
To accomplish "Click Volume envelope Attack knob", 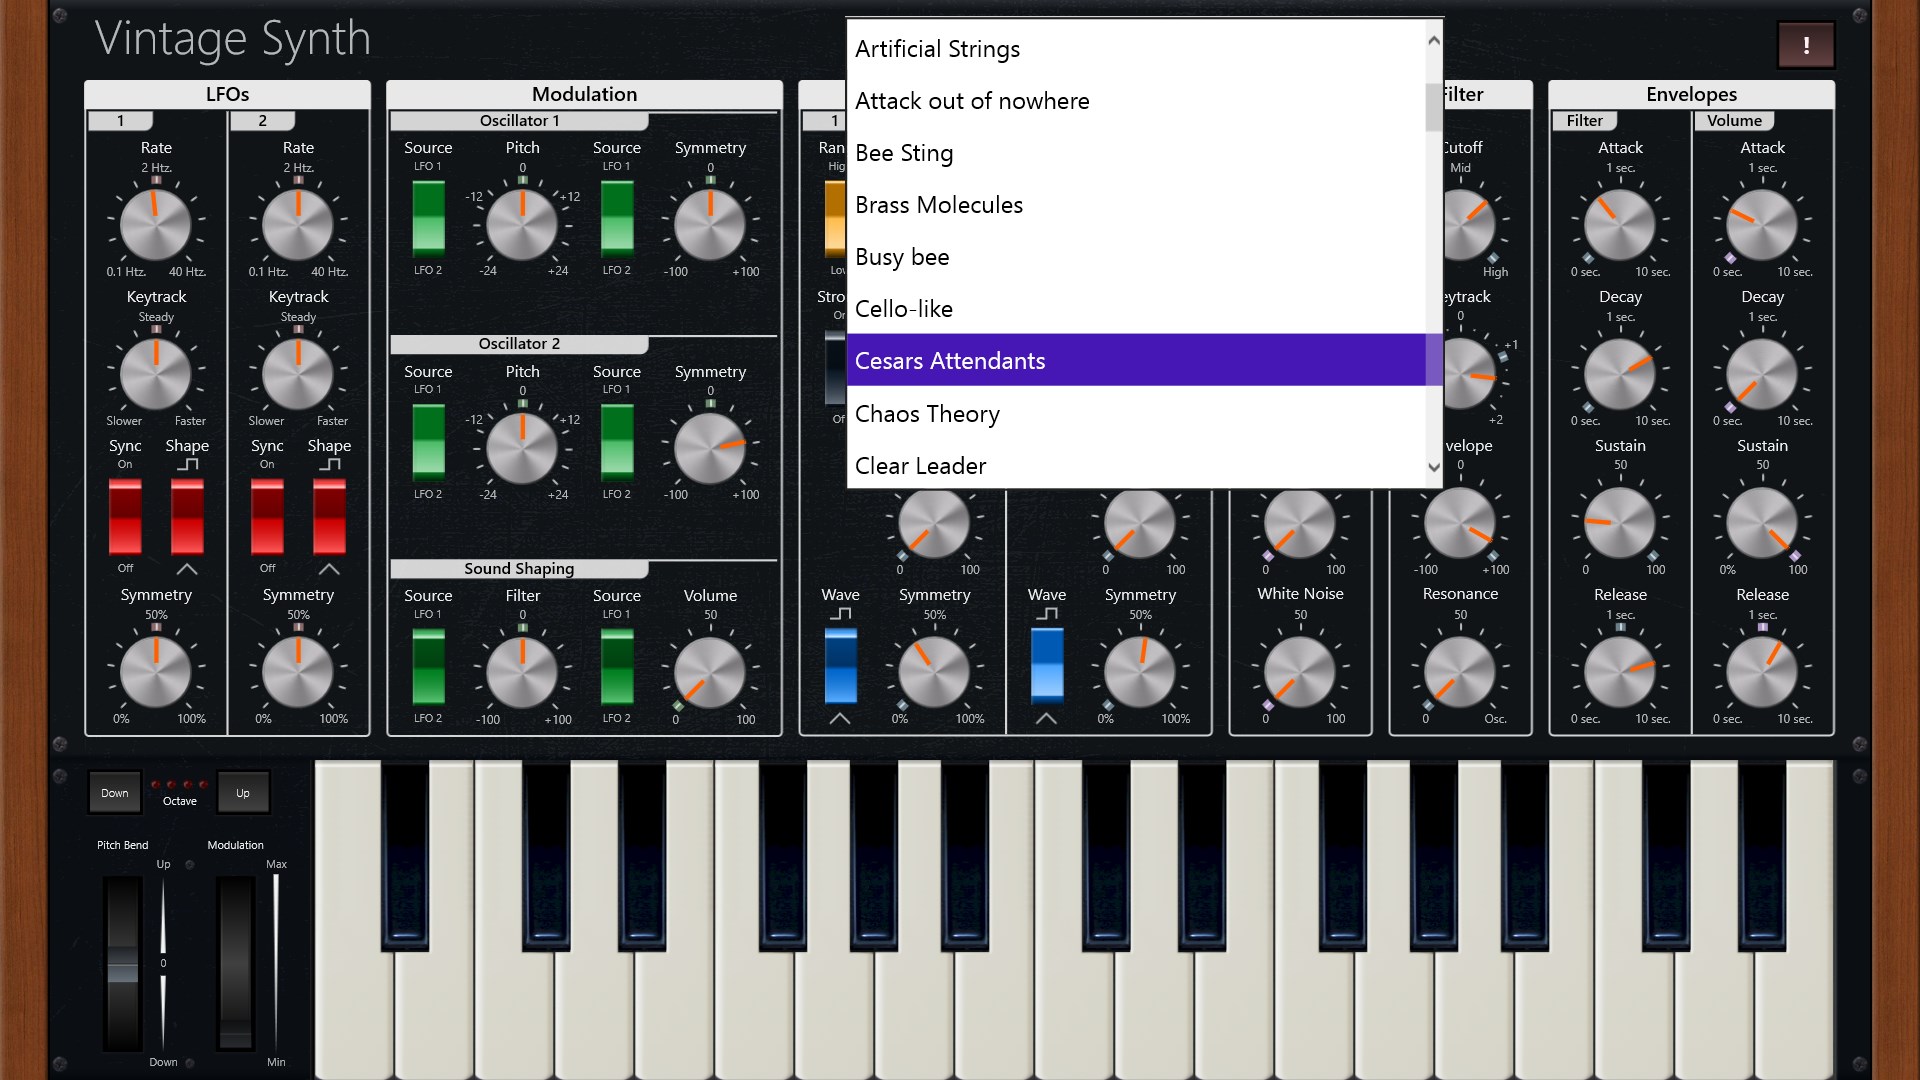I will [1762, 224].
